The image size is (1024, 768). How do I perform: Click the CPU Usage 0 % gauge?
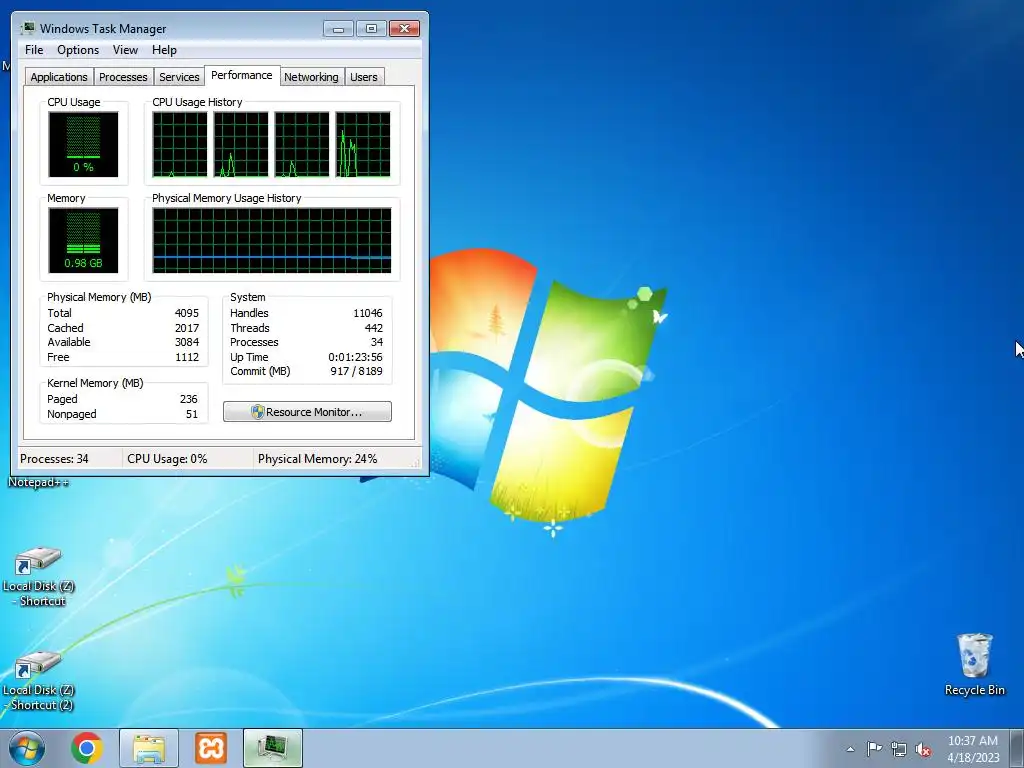pyautogui.click(x=83, y=144)
